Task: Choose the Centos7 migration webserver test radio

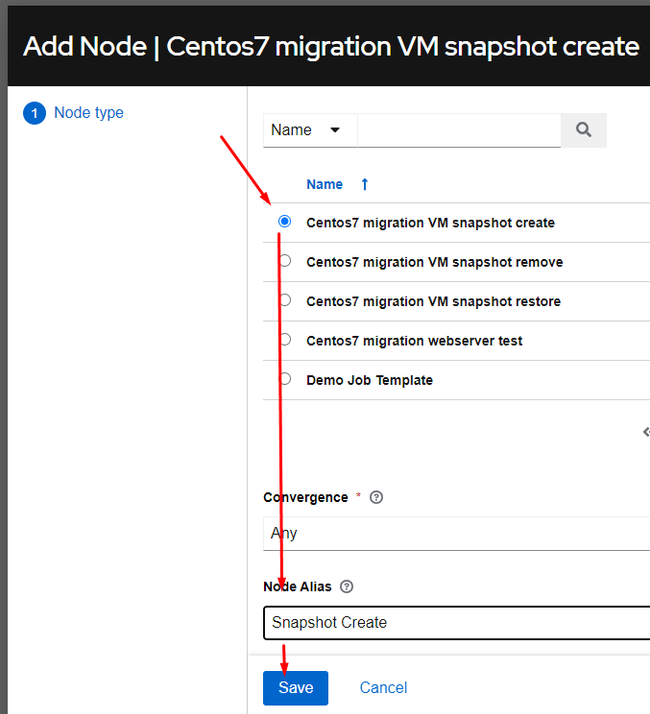Action: 285,340
